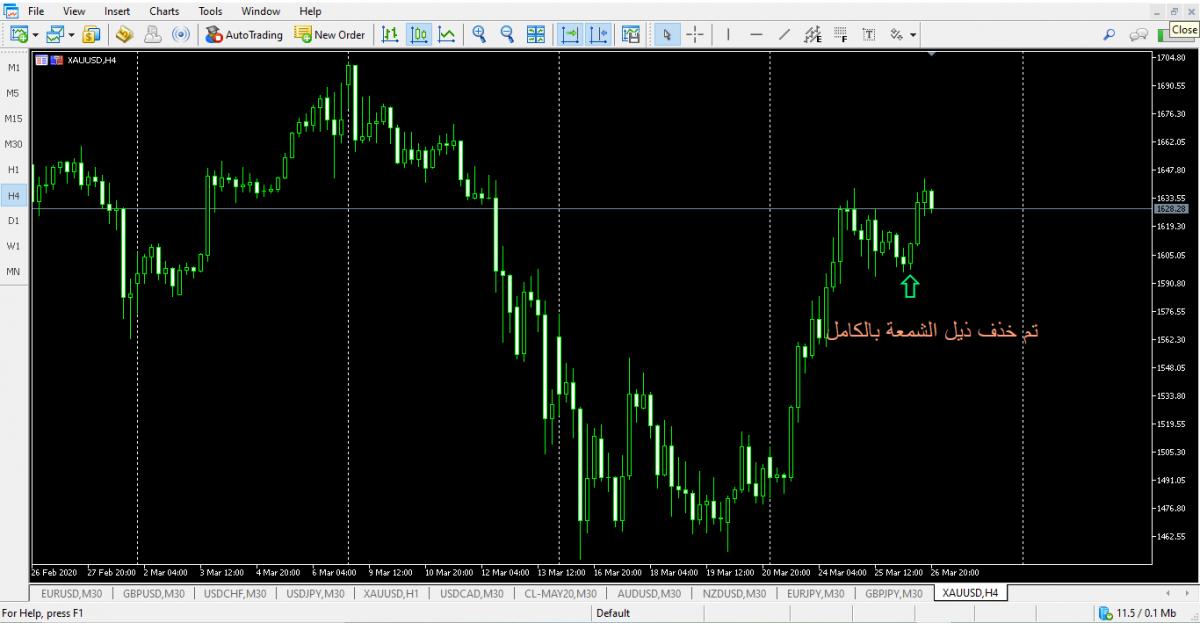Expand the new chart dropdown arrow

click(36, 34)
